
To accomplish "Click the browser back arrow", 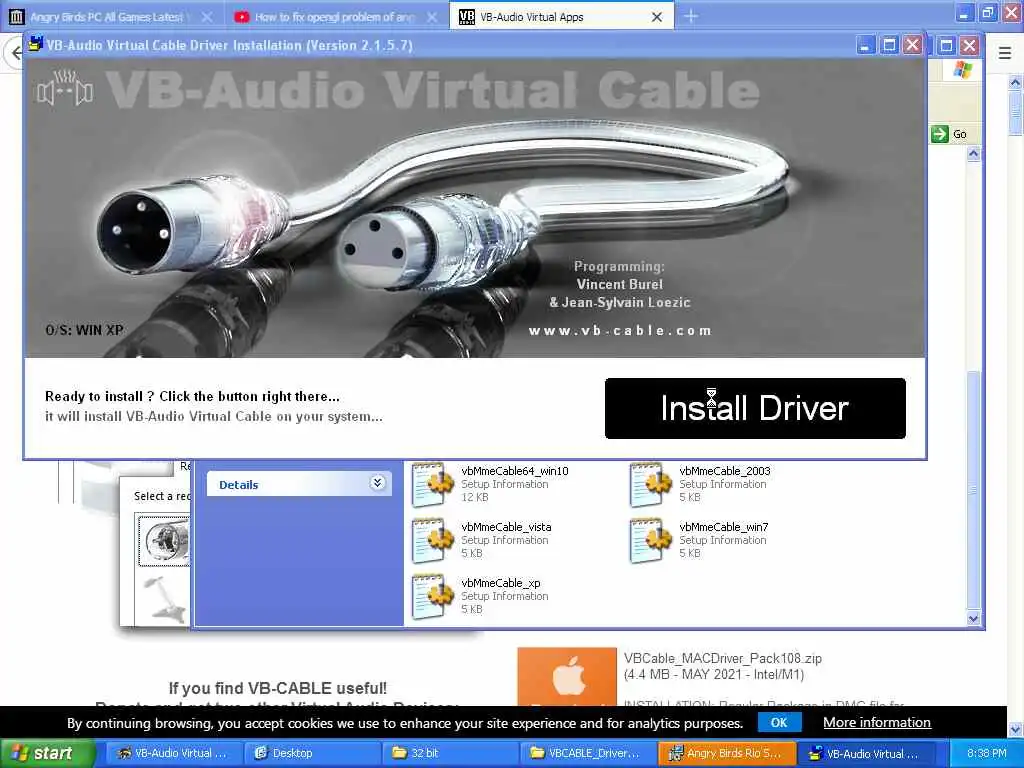I will coord(16,53).
